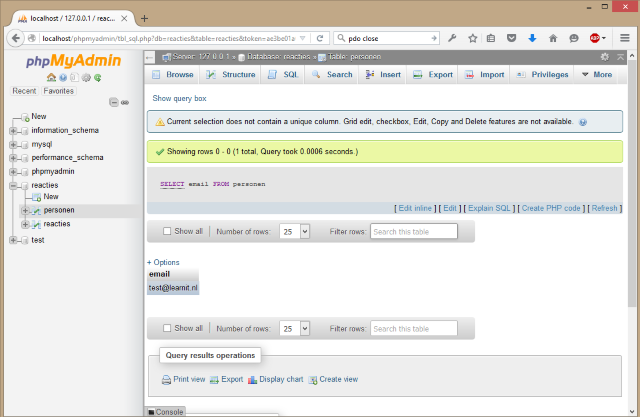Collapse the reacties database node
The width and height of the screenshot is (640, 417).
pos(13,186)
